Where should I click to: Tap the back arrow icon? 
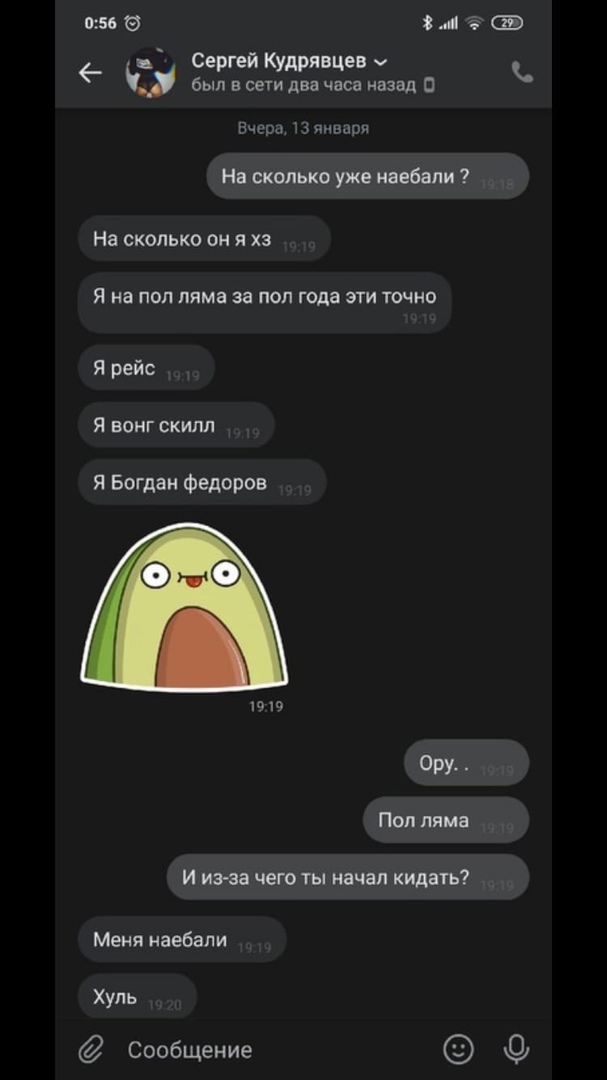pos(90,72)
